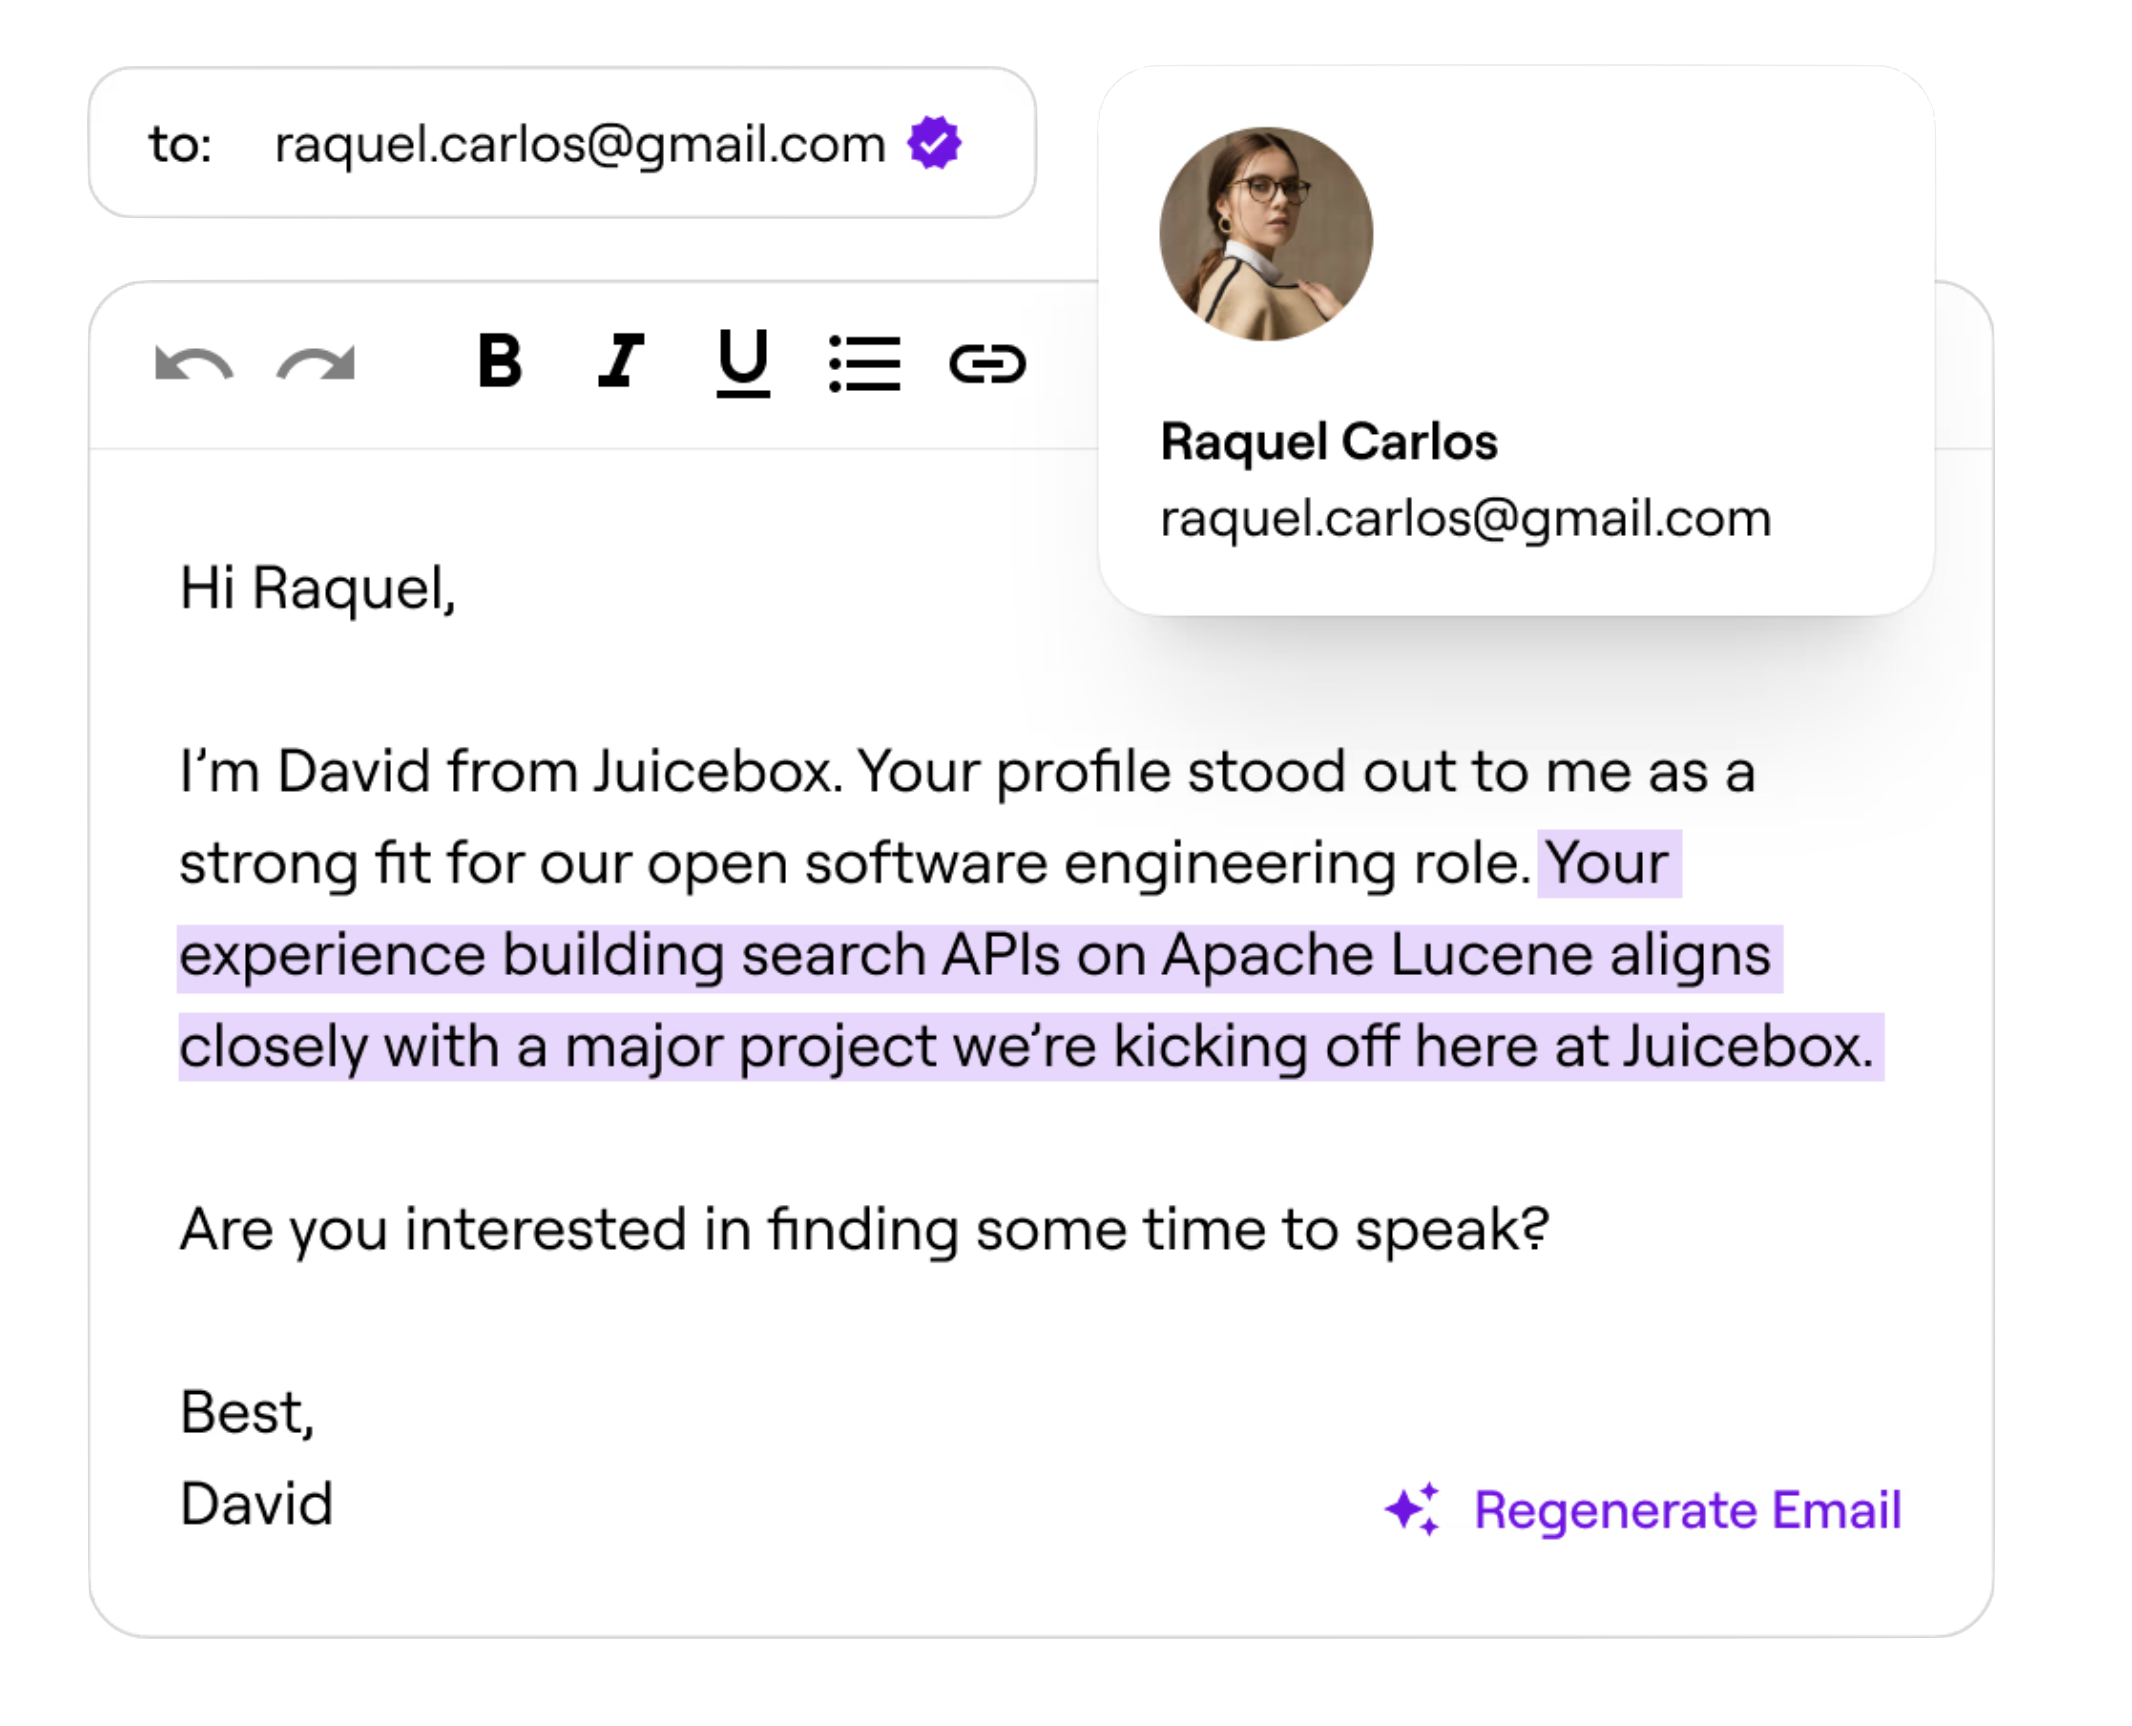Click the 'to:' label
The image size is (2132, 1726).
click(180, 144)
